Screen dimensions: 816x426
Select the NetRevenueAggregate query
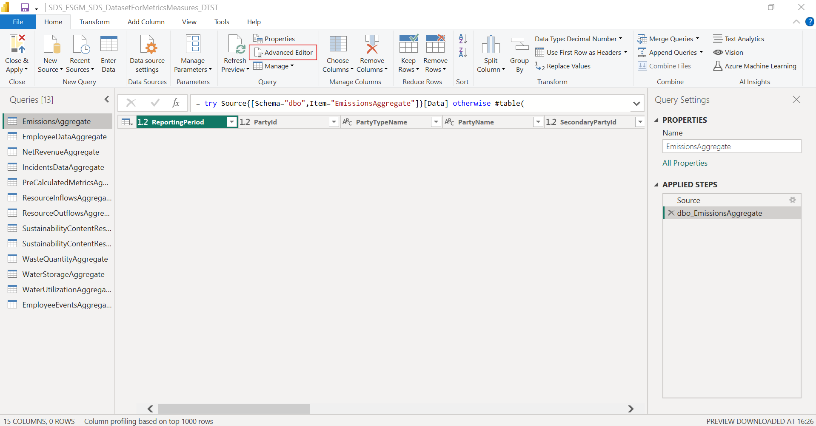pyautogui.click(x=57, y=152)
